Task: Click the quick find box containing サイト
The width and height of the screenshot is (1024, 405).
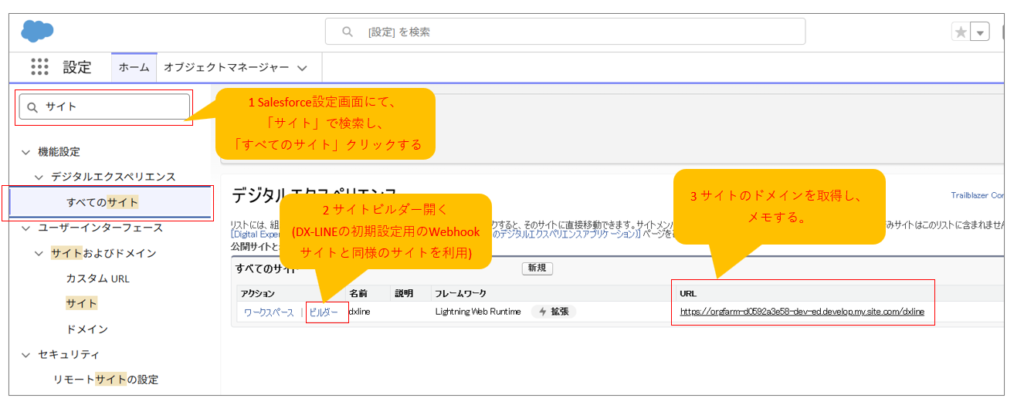Action: (x=104, y=107)
